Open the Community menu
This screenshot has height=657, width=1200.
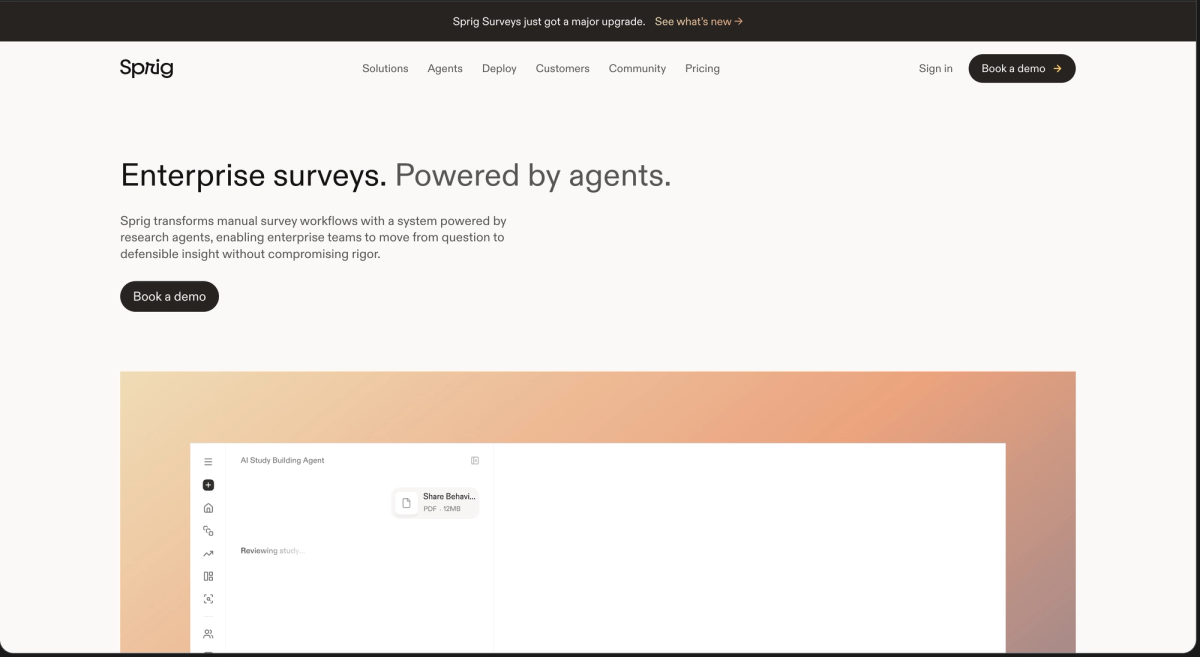[x=637, y=69]
